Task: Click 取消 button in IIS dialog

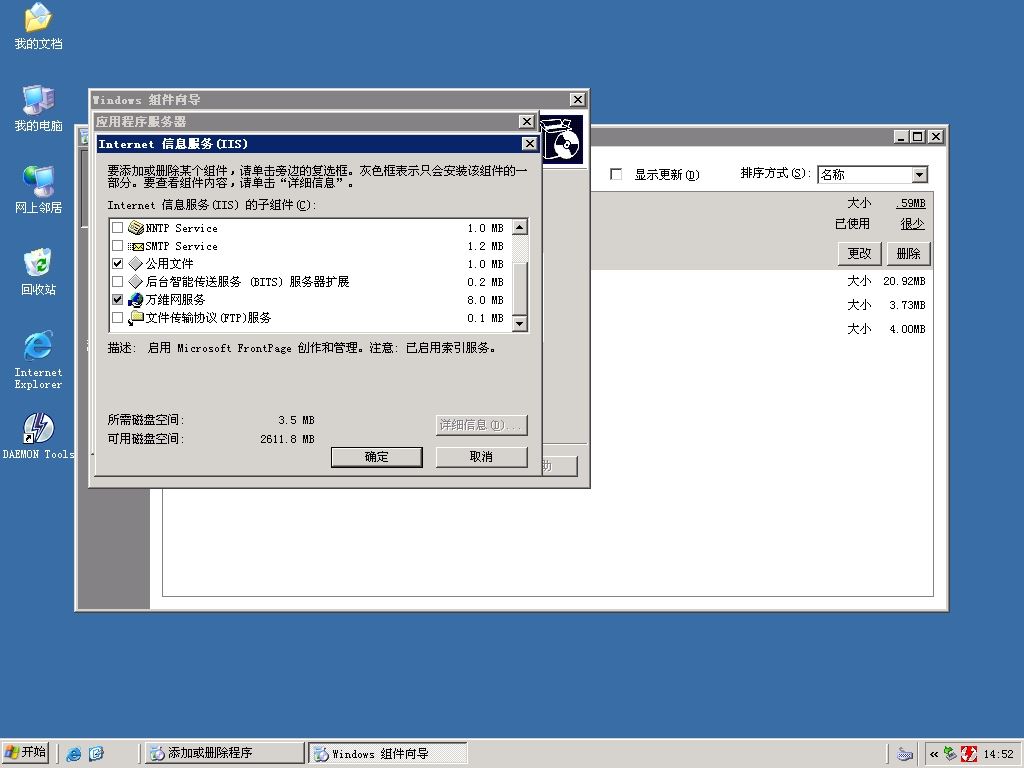Action: [x=481, y=457]
